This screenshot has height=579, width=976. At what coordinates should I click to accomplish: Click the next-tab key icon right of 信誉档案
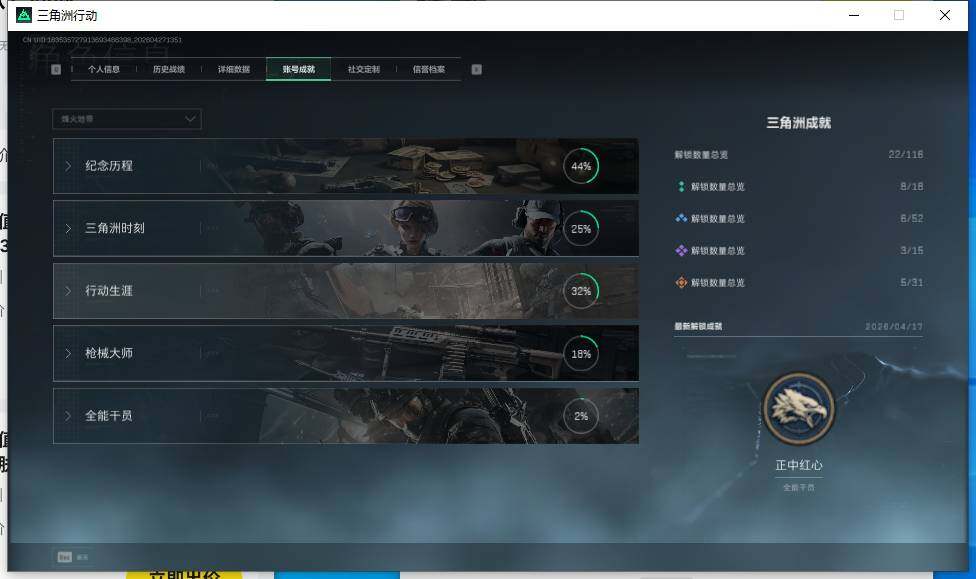[x=476, y=69]
